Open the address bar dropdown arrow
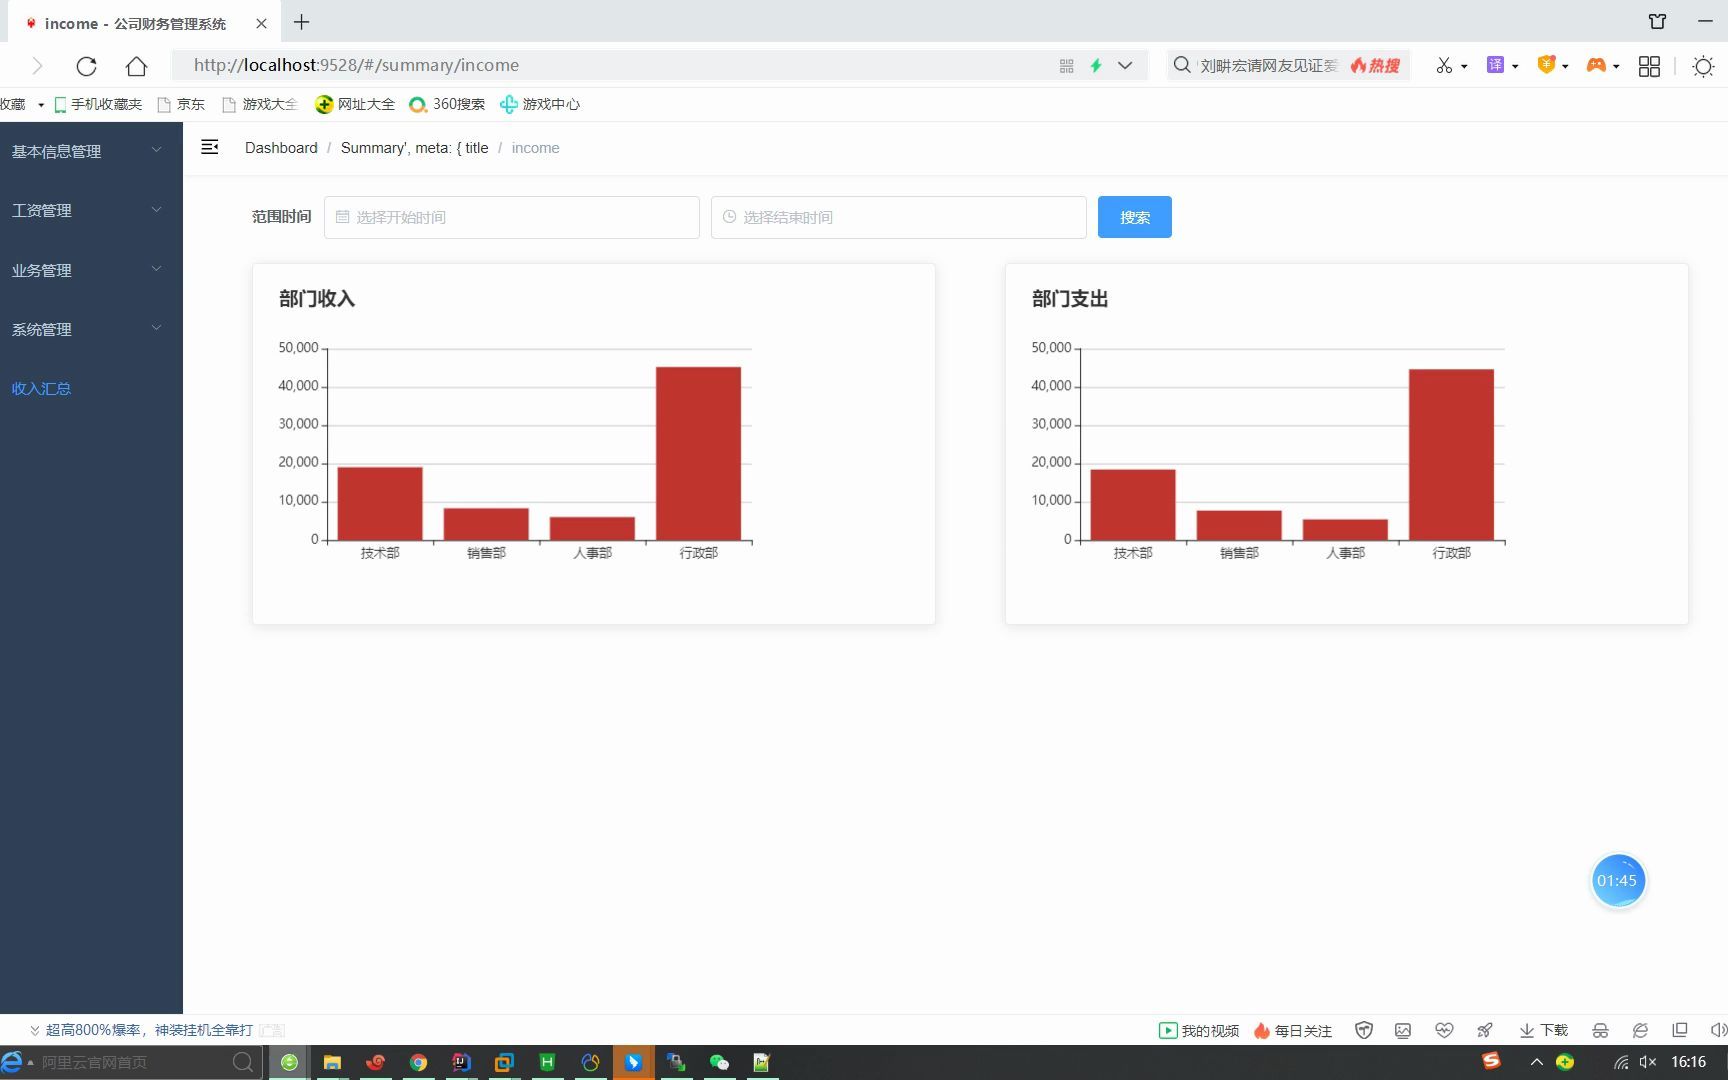The image size is (1728, 1080). pyautogui.click(x=1125, y=66)
